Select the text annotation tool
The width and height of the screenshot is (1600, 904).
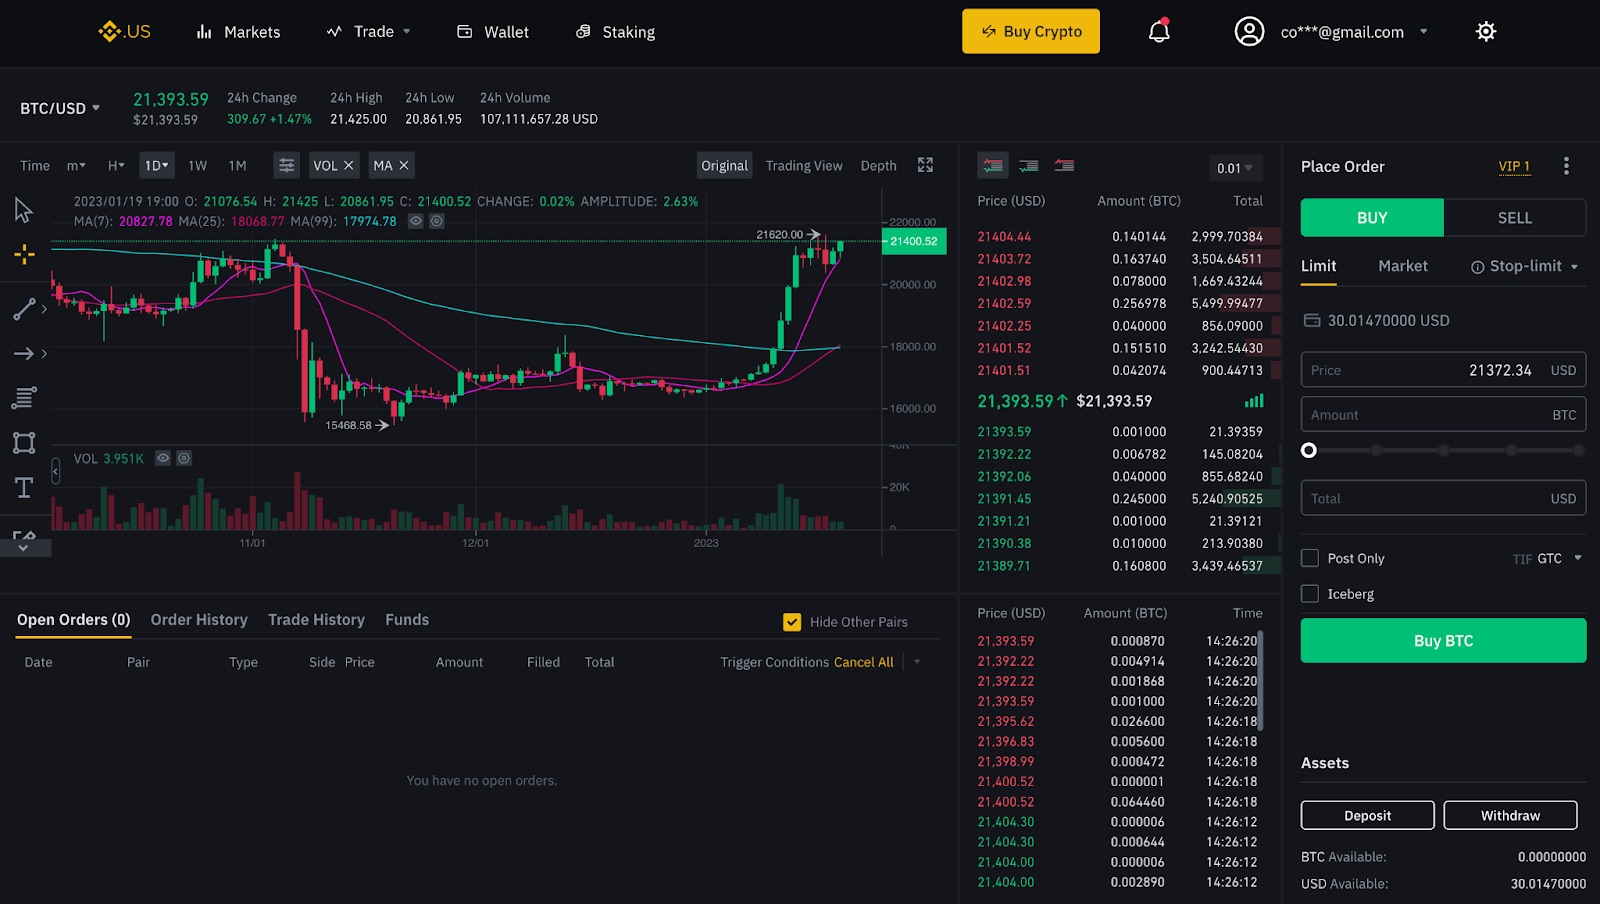24,488
